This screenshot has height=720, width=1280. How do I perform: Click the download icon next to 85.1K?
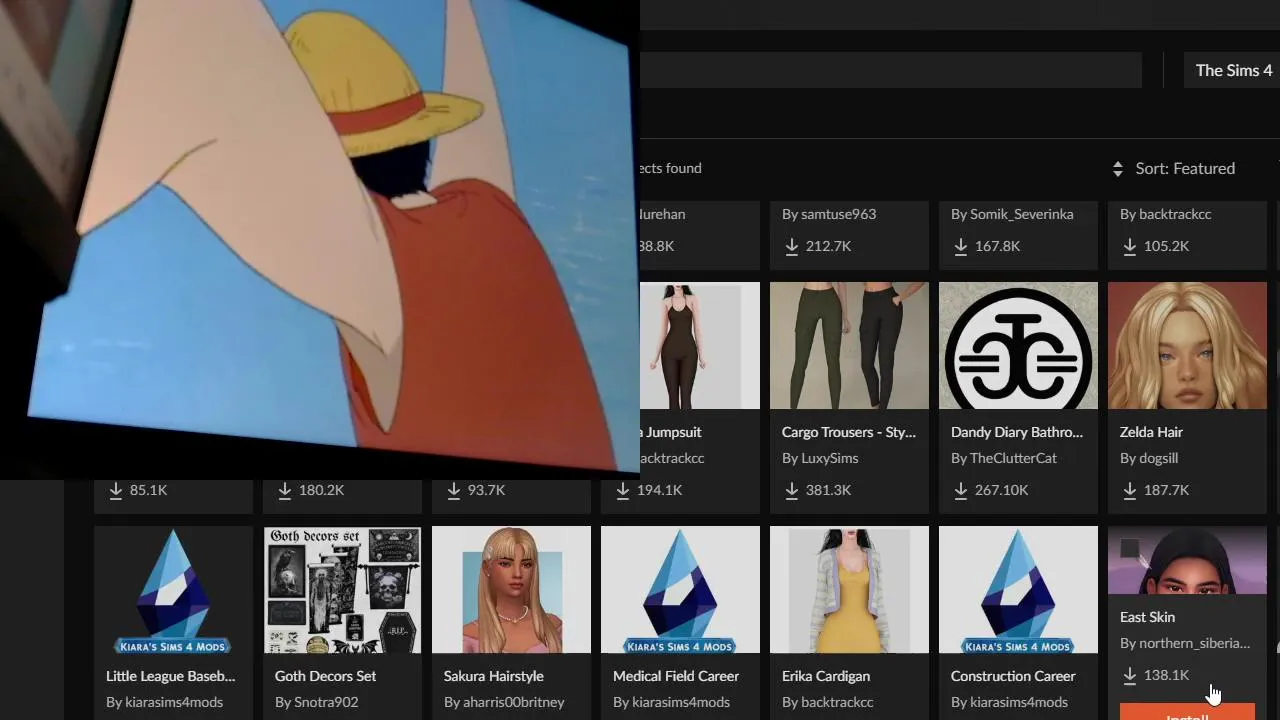pyautogui.click(x=116, y=490)
